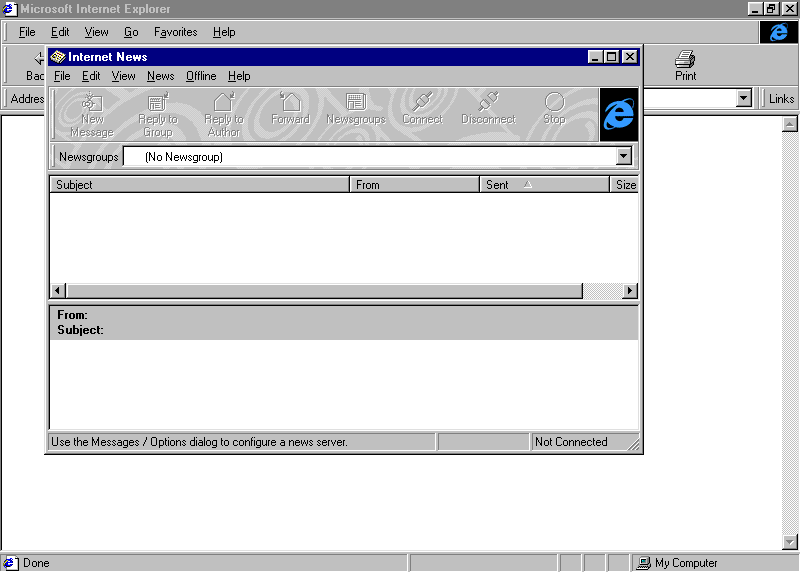Click page icon beside Done in status bar

click(x=10, y=563)
